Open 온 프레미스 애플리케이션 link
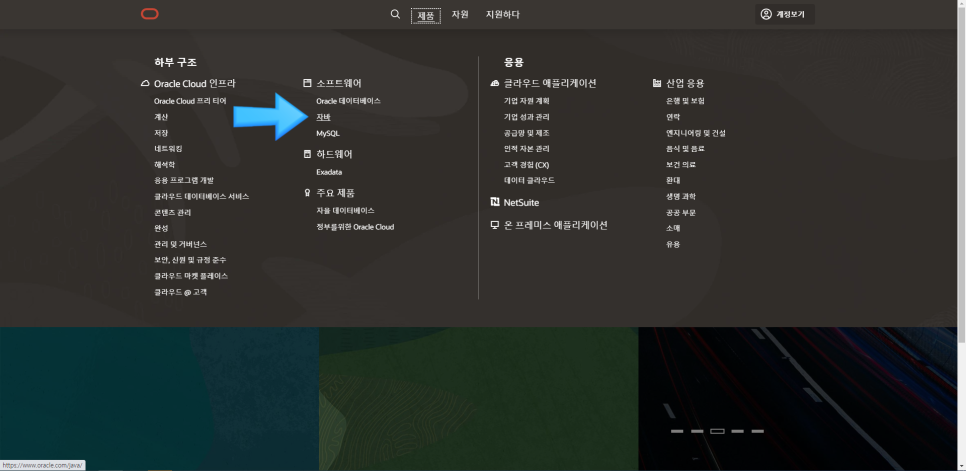Image resolution: width=966 pixels, height=471 pixels. (x=556, y=225)
